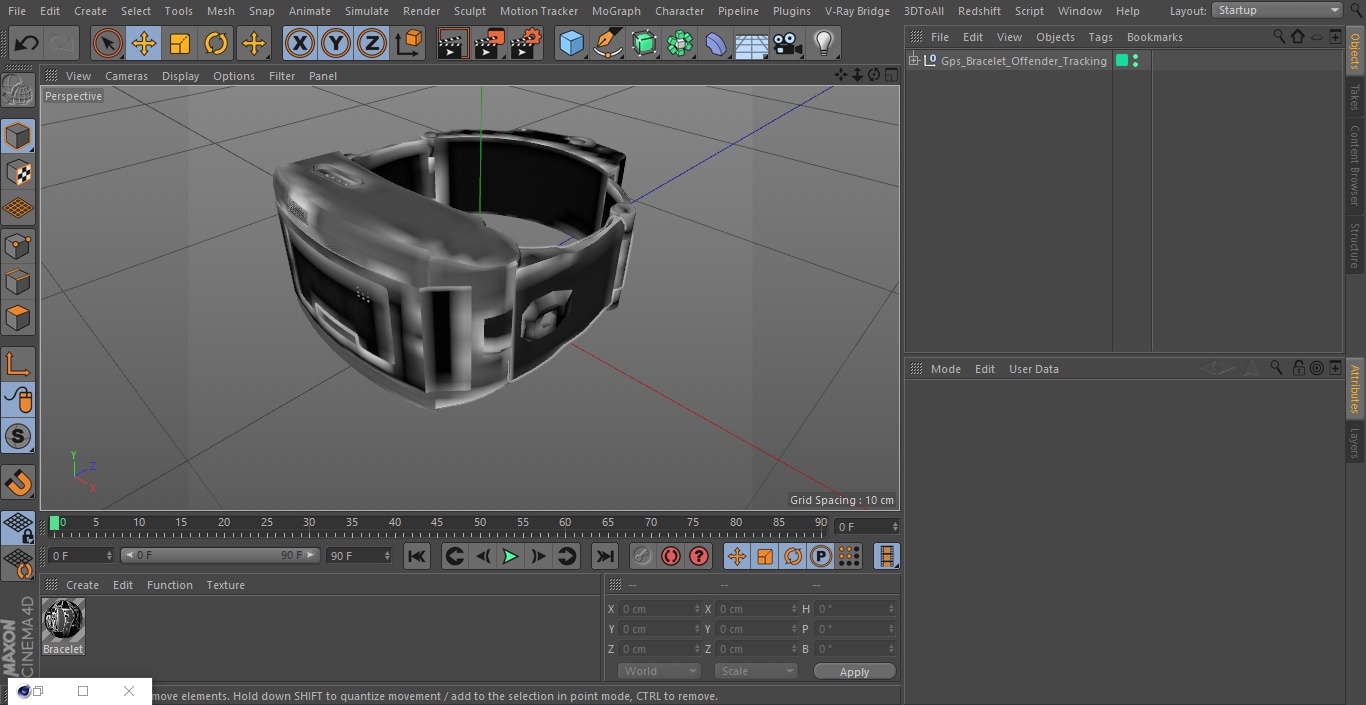This screenshot has height=705, width=1366.
Task: Toggle position keyframe recording icon
Action: tap(736, 556)
